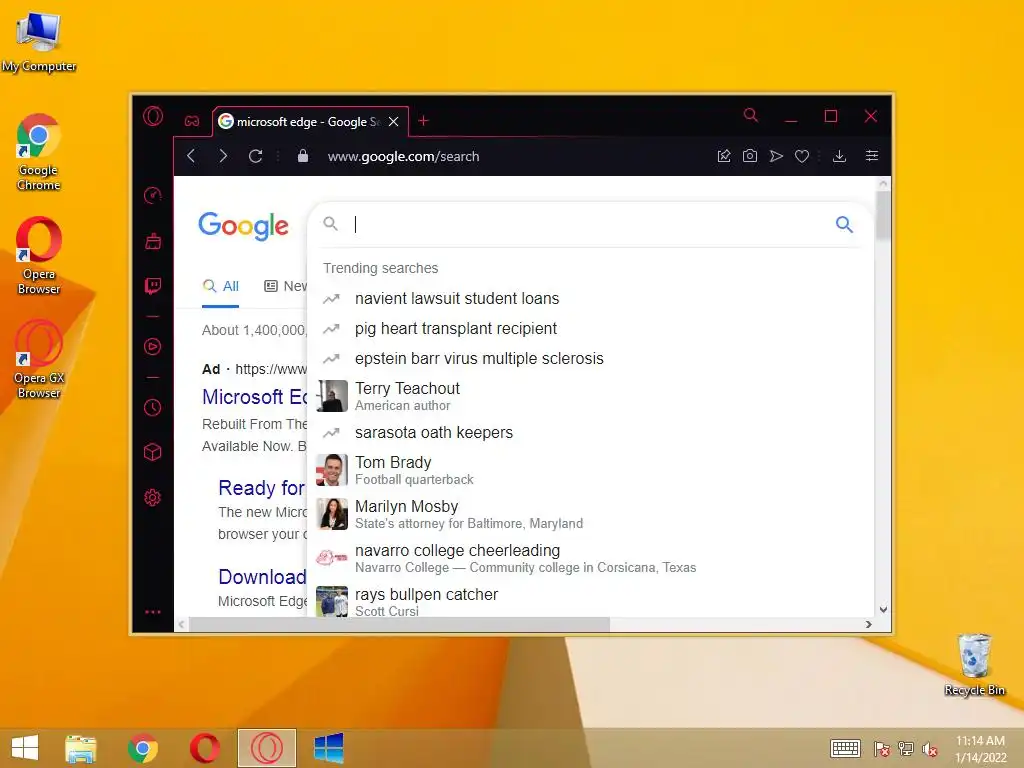Open downloads panel icon
Viewport: 1024px width, 768px height.
click(840, 156)
